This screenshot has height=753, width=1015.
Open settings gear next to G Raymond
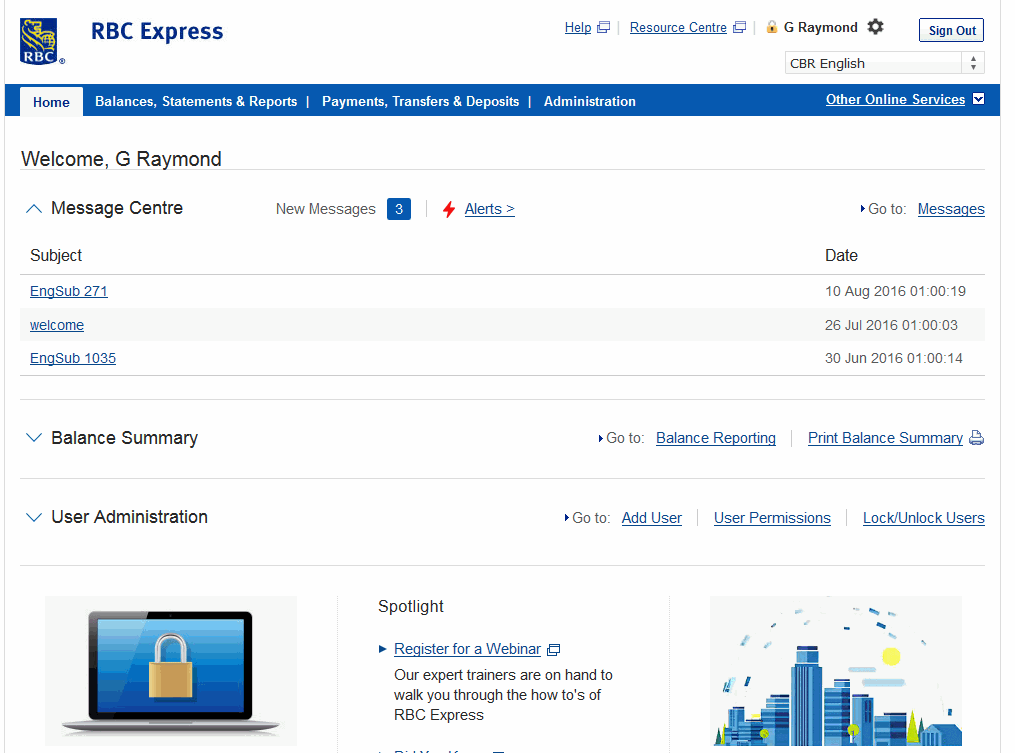(875, 27)
